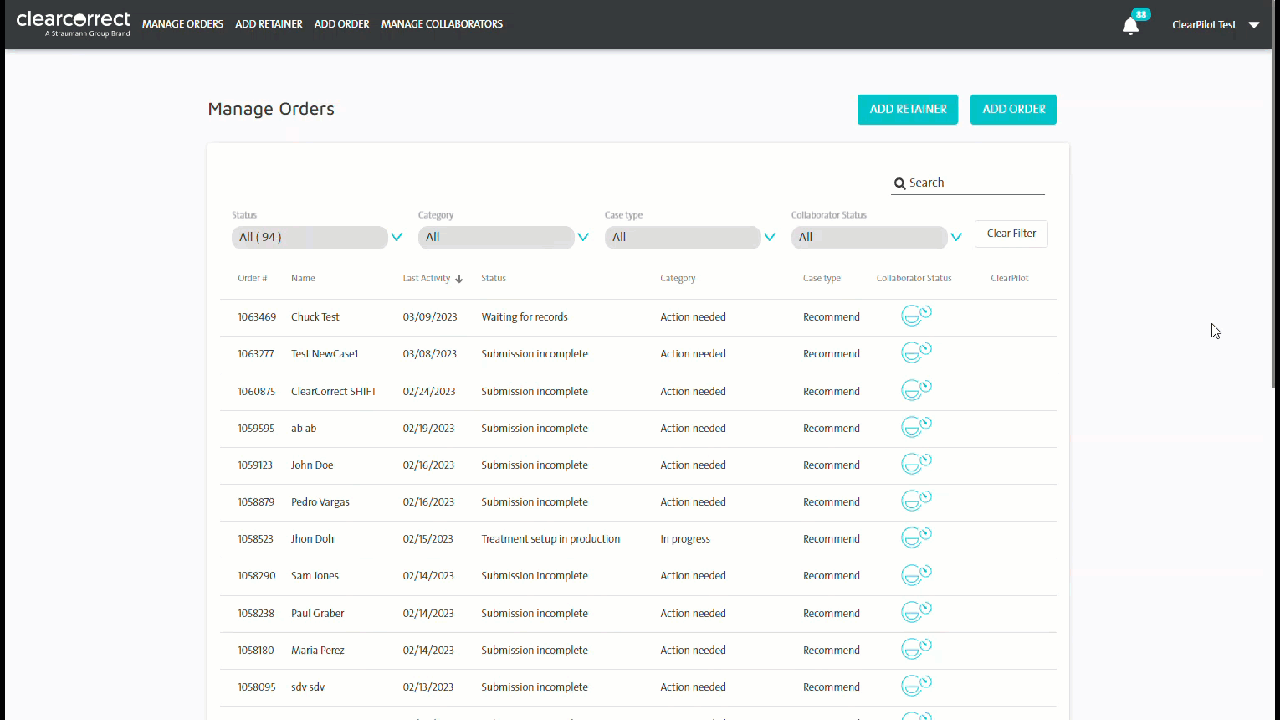Click collaborator status icon for Jhon Doh

[916, 538]
